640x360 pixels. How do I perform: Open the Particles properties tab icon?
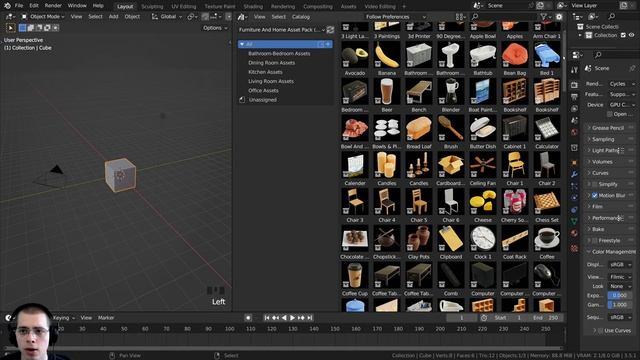(x=574, y=186)
